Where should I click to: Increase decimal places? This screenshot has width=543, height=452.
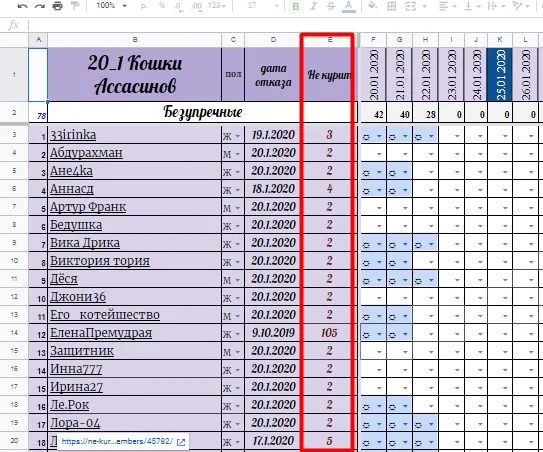196,6
